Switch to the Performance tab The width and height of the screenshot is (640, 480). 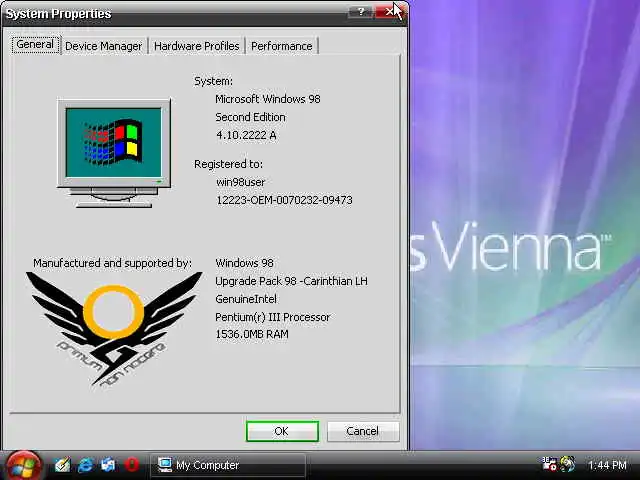click(282, 46)
